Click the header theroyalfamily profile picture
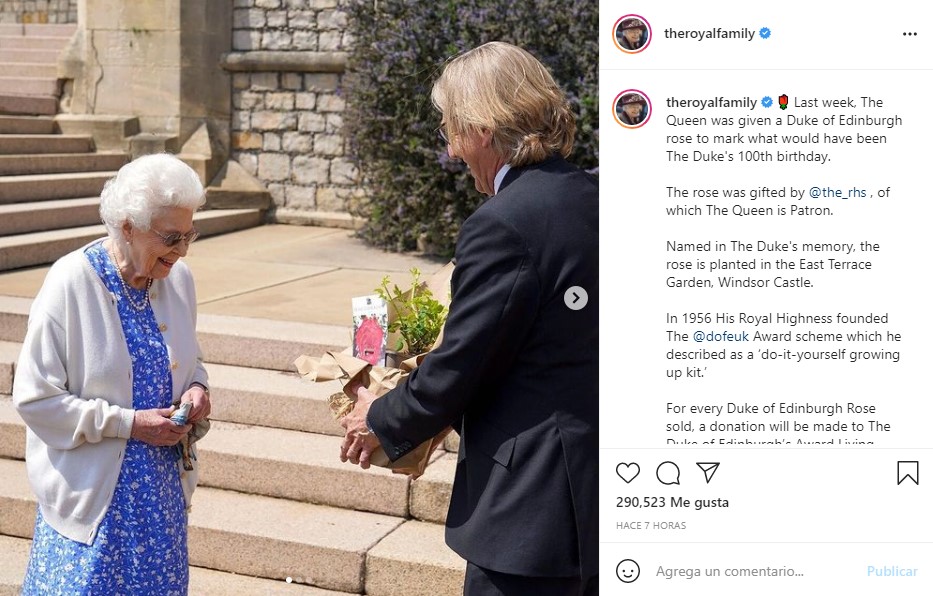 pyautogui.click(x=632, y=34)
